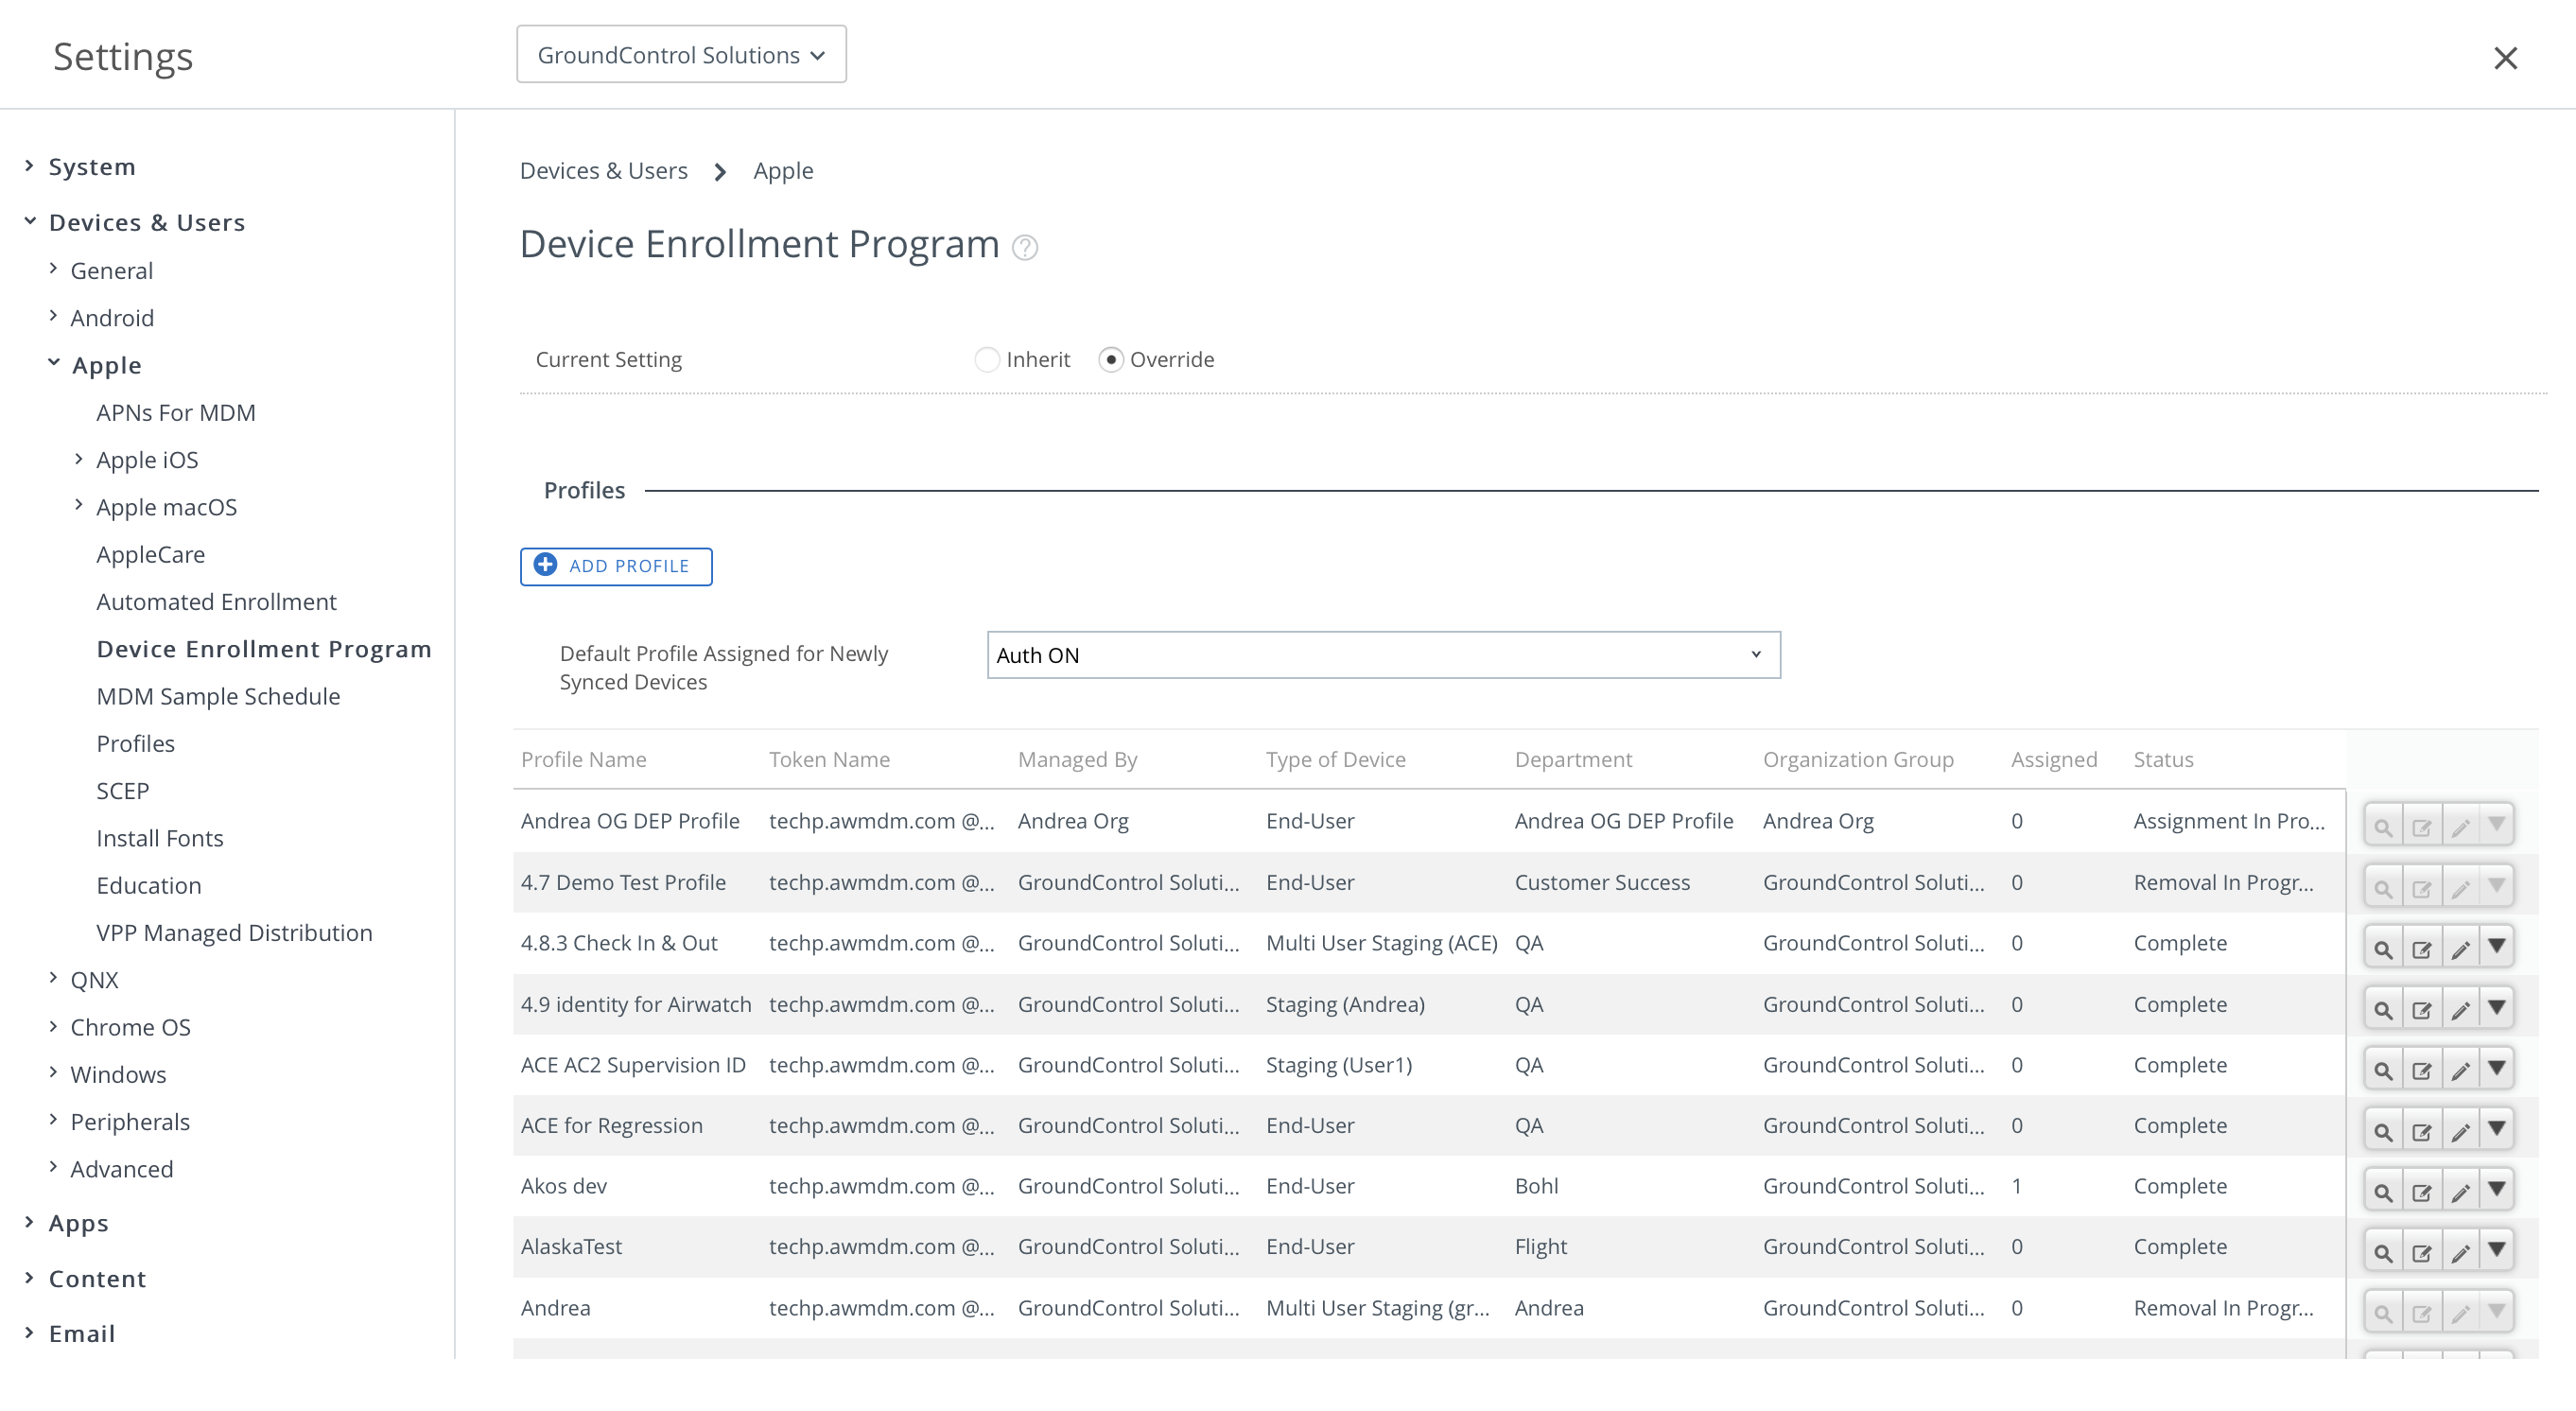2576x1411 pixels.
Task: Open the GroundControl Solutions organization dropdown
Action: pyautogui.click(x=681, y=55)
